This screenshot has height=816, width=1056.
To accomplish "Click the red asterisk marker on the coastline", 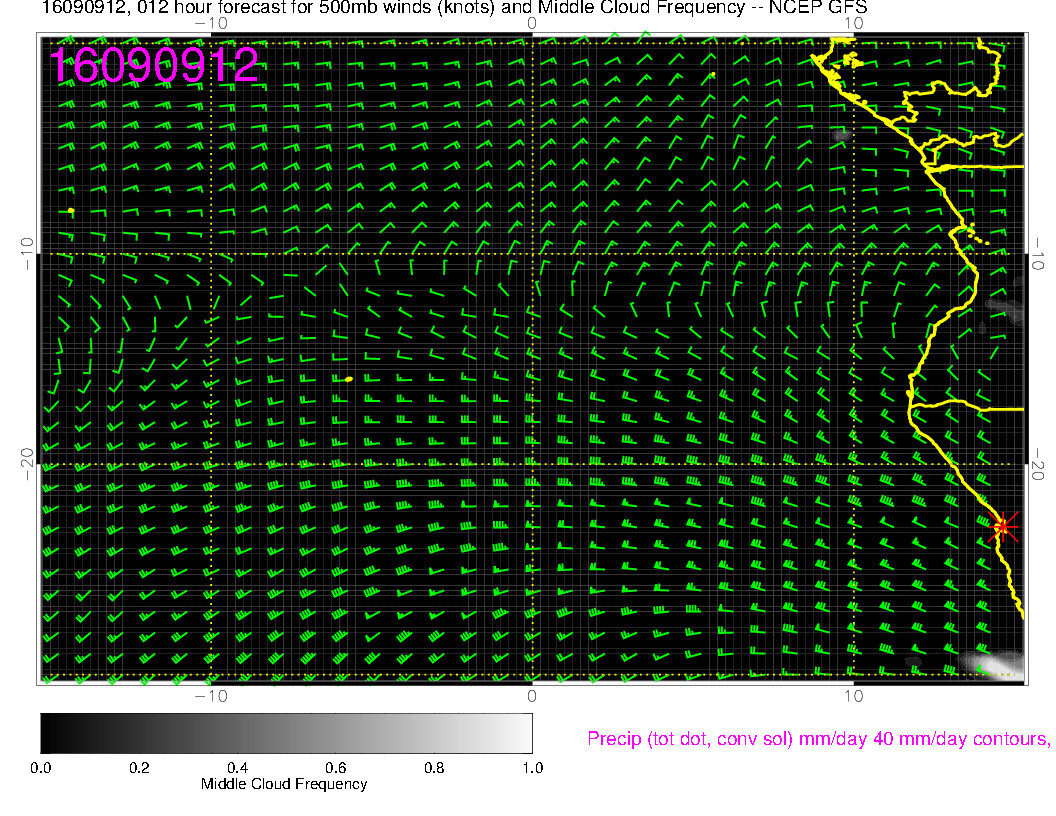I will coord(1003,526).
